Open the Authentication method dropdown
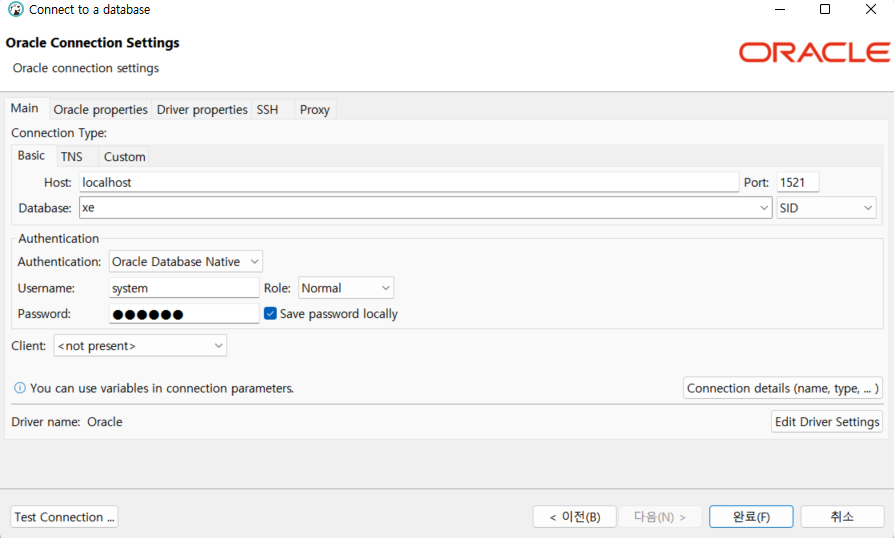Screen dimensions: 894x538 [186, 262]
